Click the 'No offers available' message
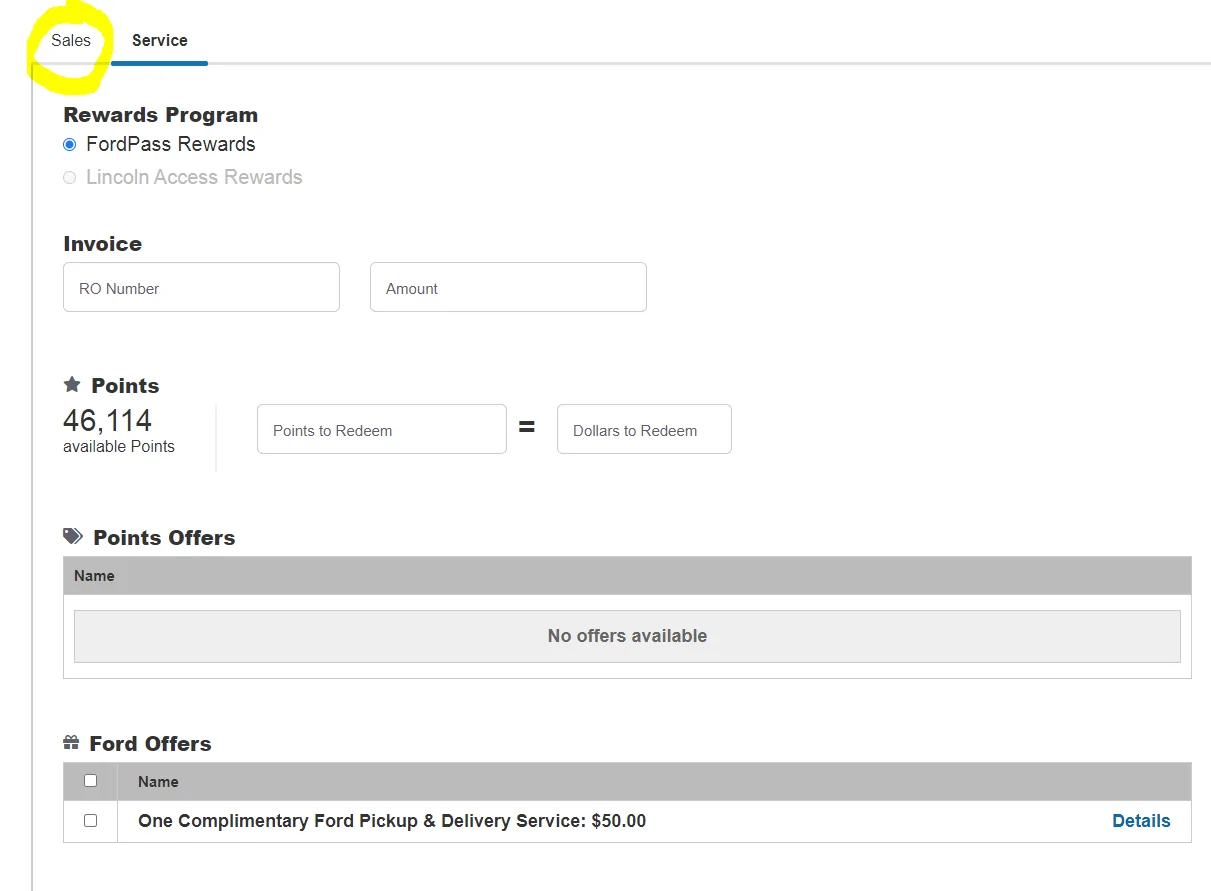 [627, 636]
